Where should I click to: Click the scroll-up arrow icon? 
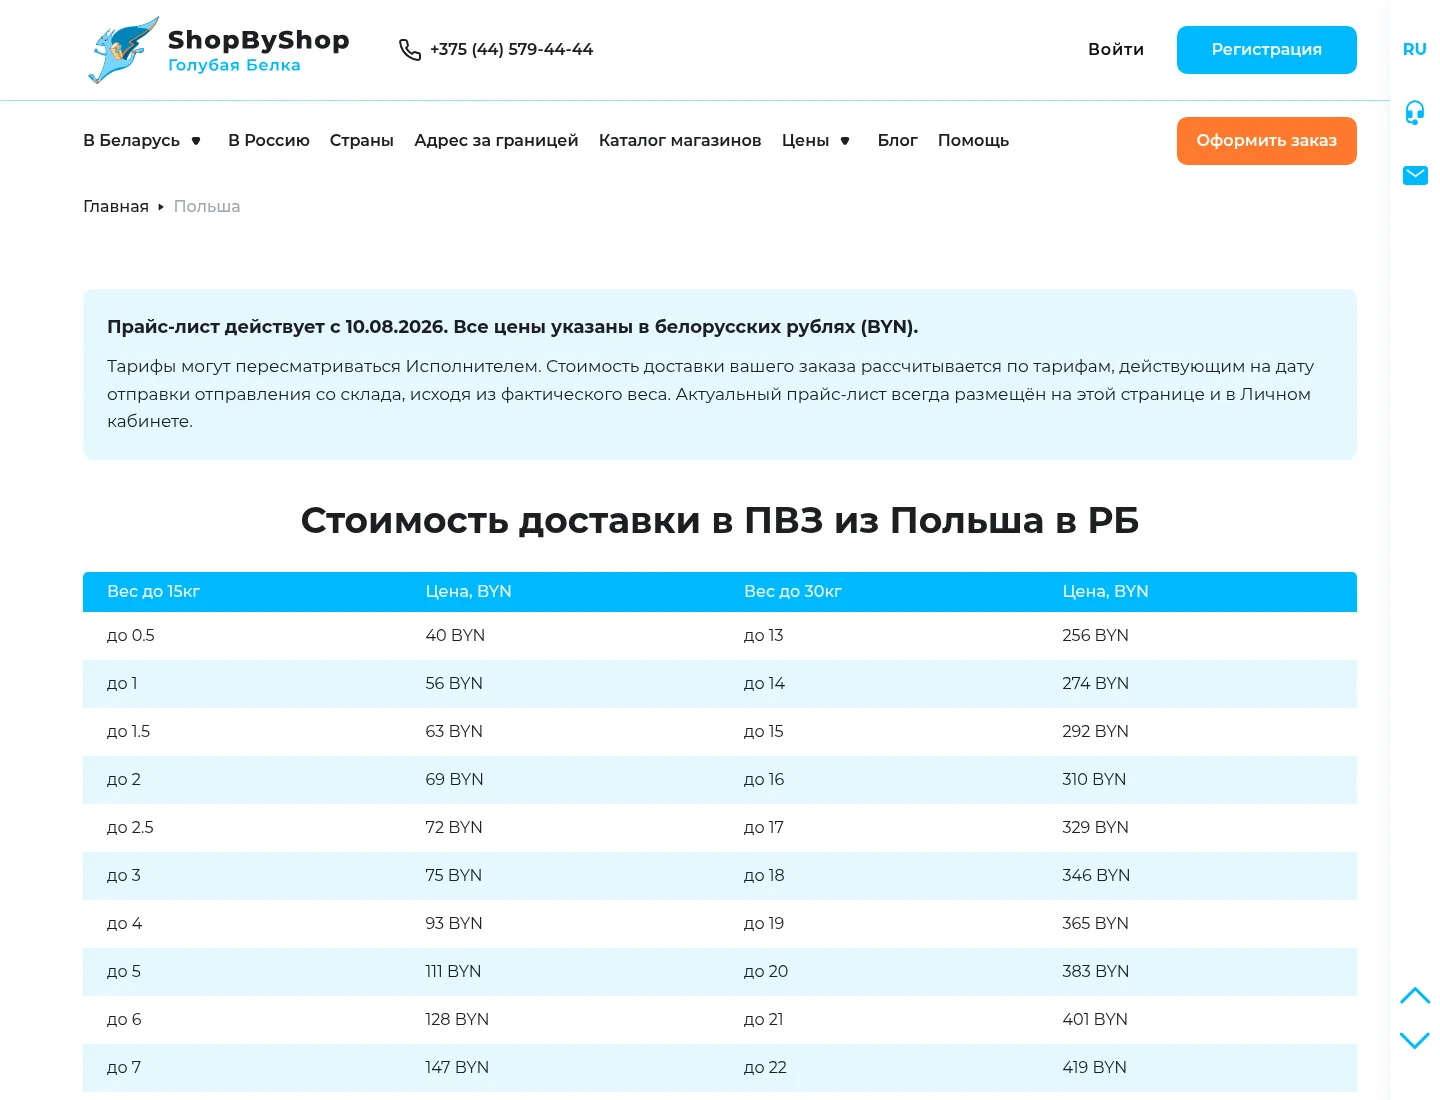point(1415,995)
